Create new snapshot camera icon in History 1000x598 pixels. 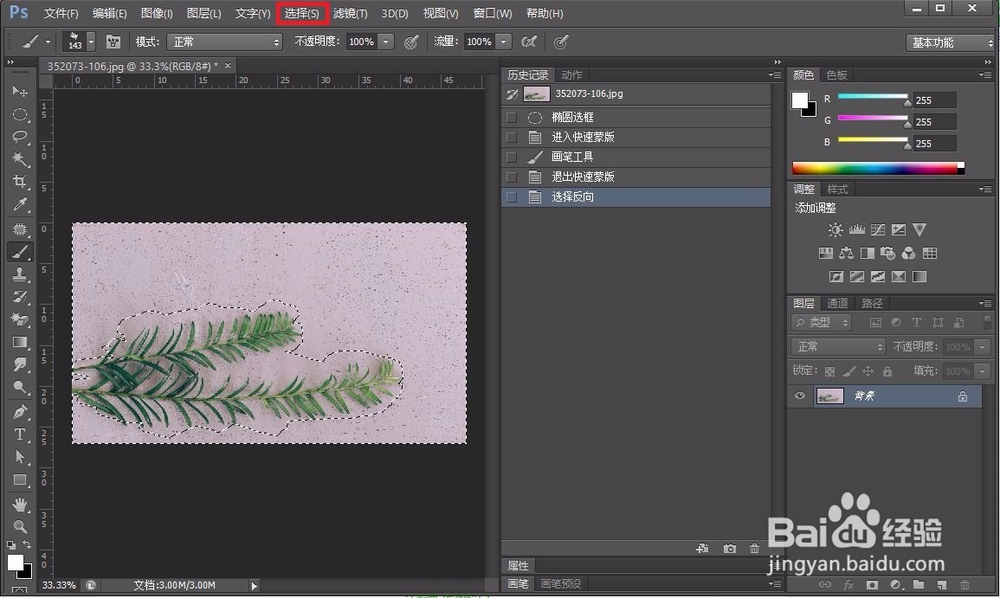(x=730, y=548)
